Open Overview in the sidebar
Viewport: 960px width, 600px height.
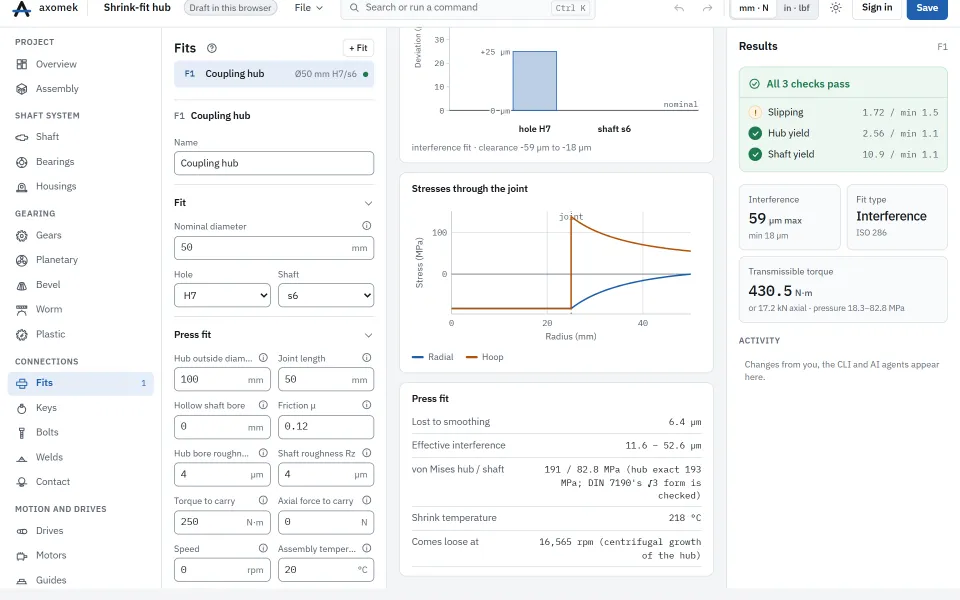81,64
